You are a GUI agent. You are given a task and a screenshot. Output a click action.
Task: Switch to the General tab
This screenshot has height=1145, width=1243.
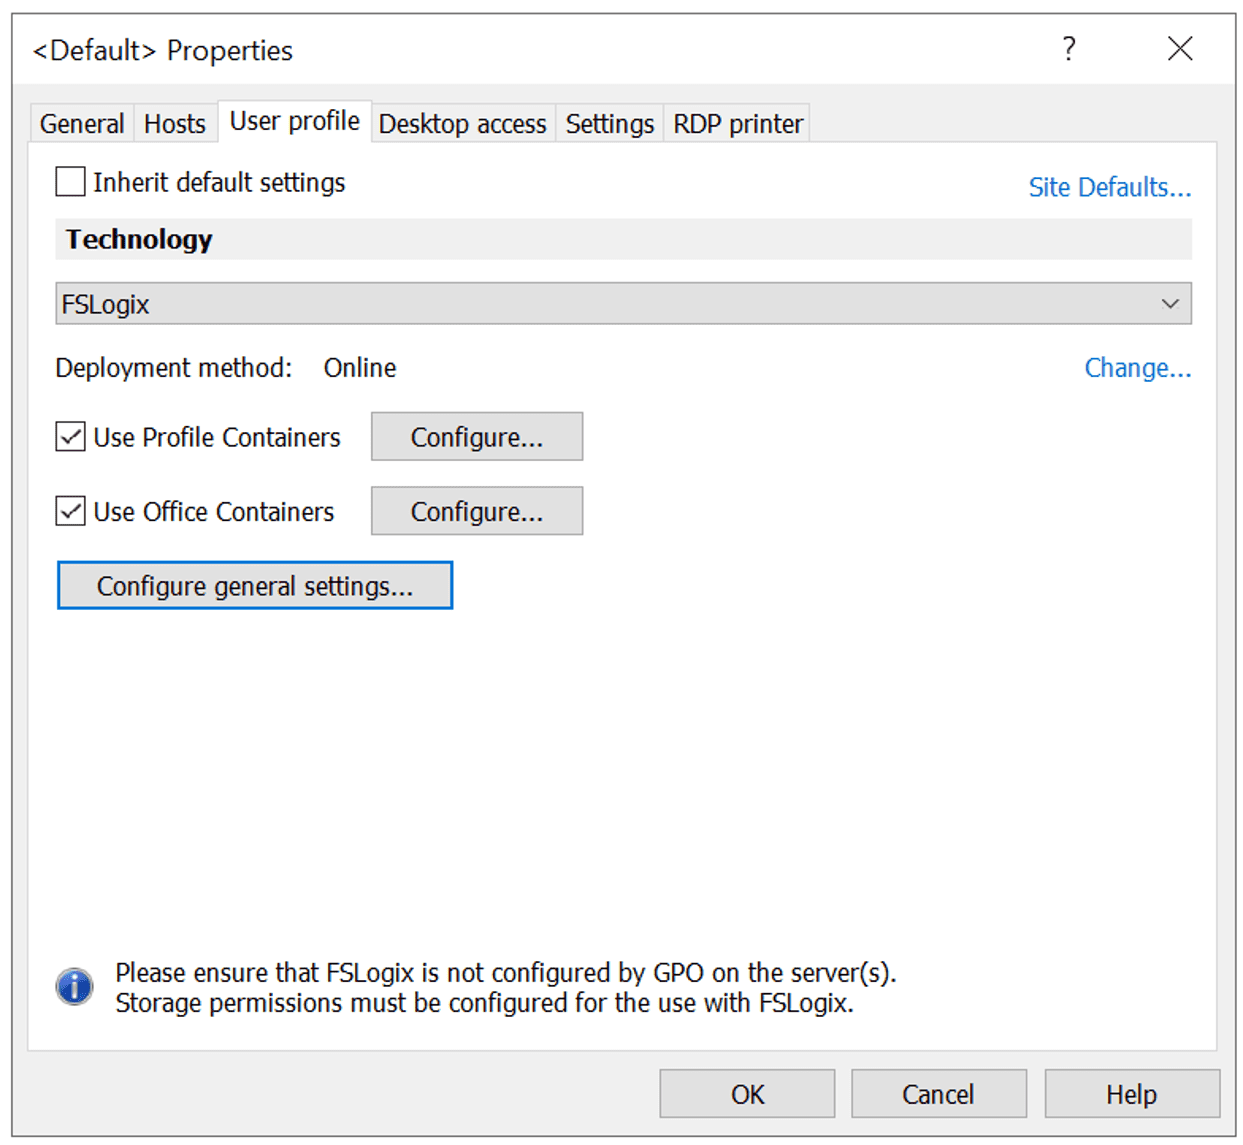[81, 122]
